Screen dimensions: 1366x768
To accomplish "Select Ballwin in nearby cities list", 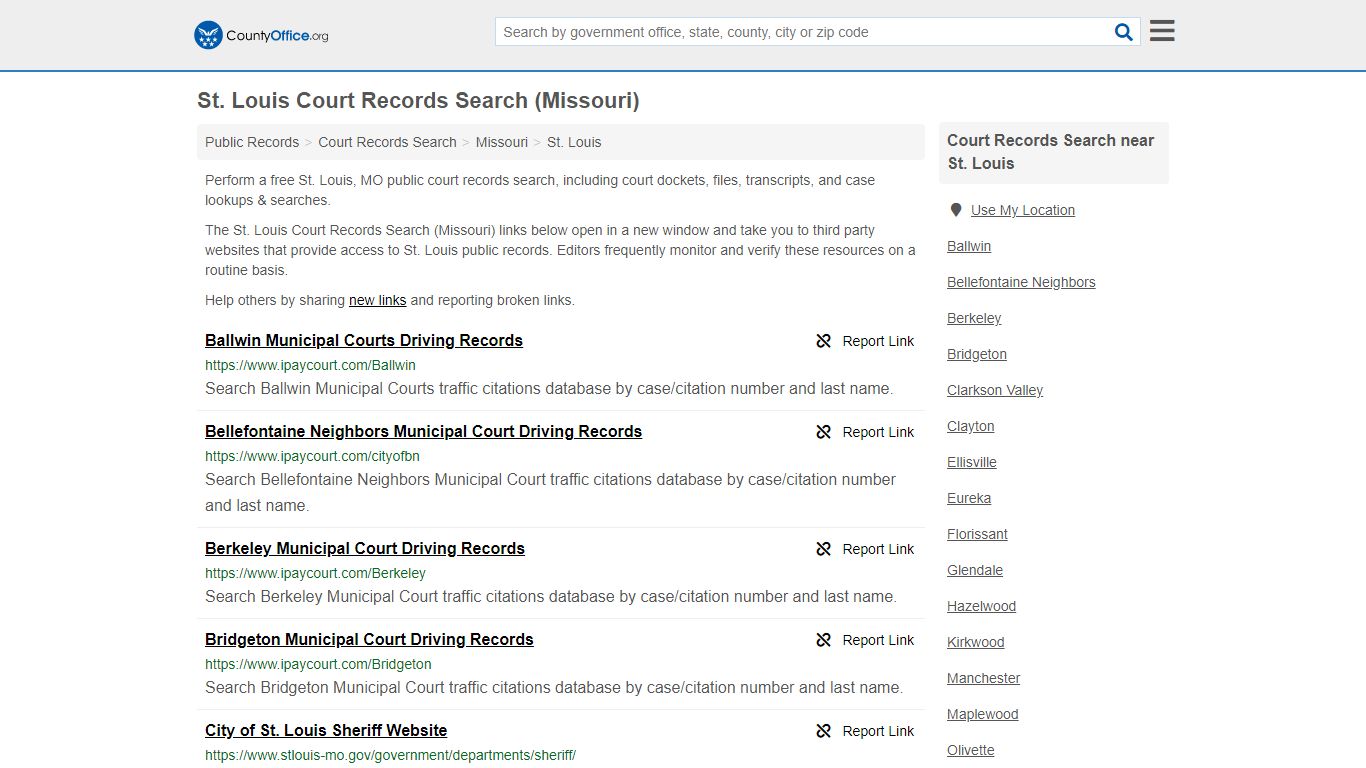I will pyautogui.click(x=969, y=246).
